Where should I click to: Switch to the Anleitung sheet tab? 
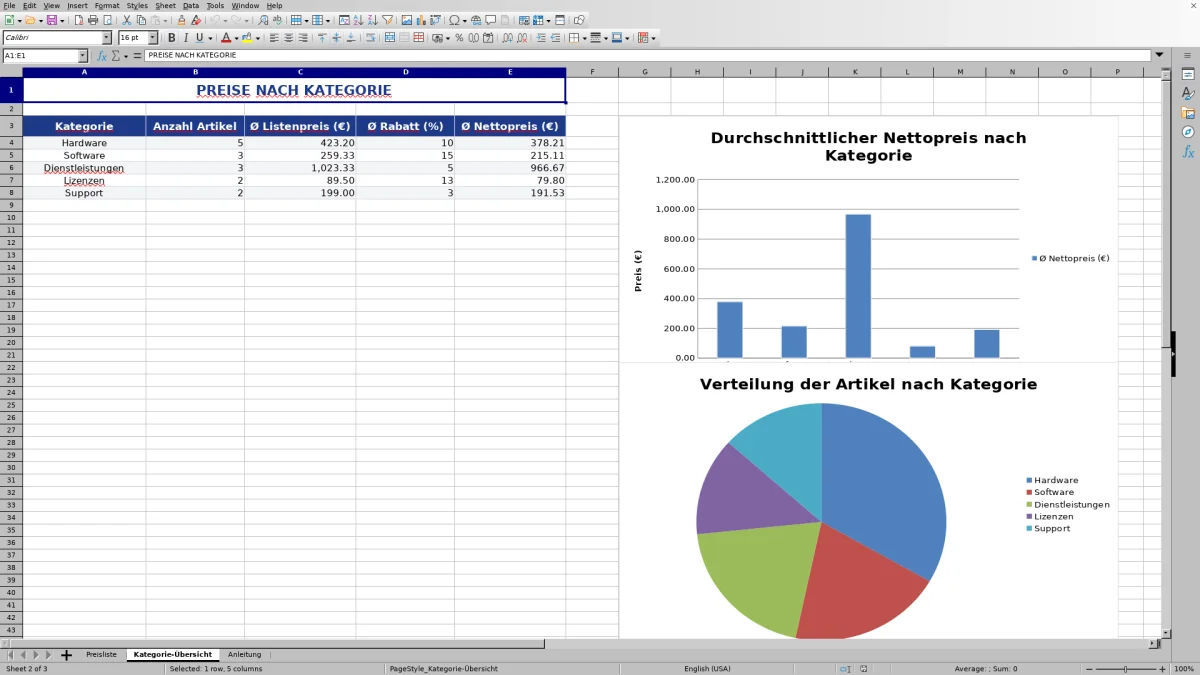tap(245, 654)
